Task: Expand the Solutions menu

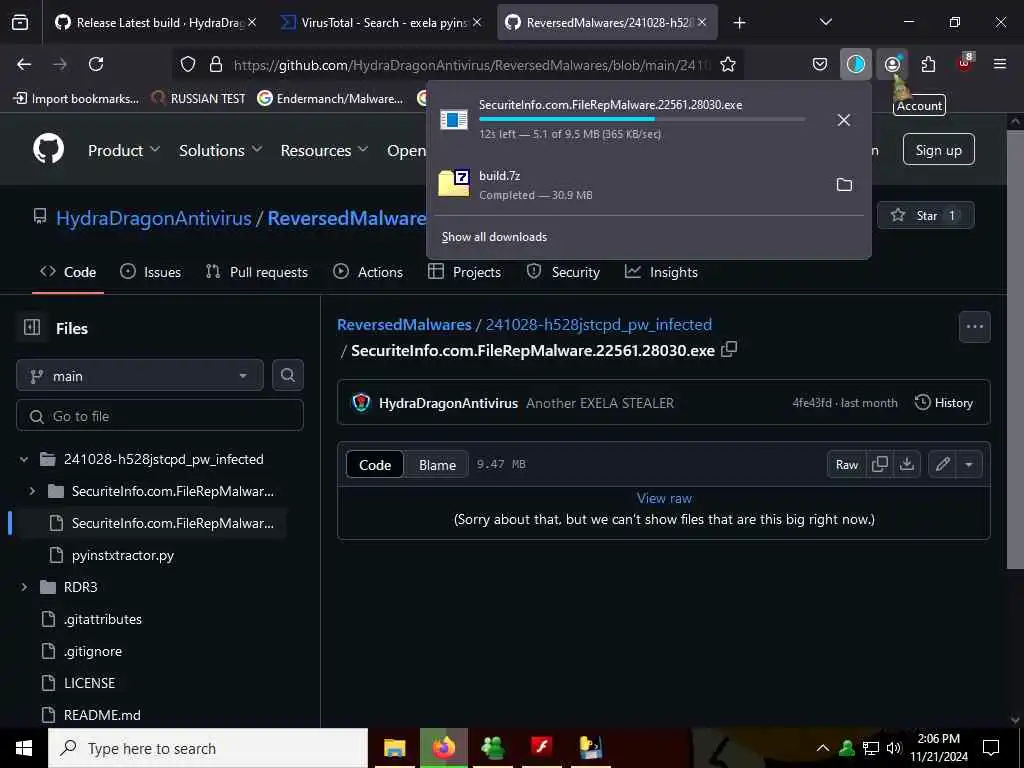Action: (221, 150)
